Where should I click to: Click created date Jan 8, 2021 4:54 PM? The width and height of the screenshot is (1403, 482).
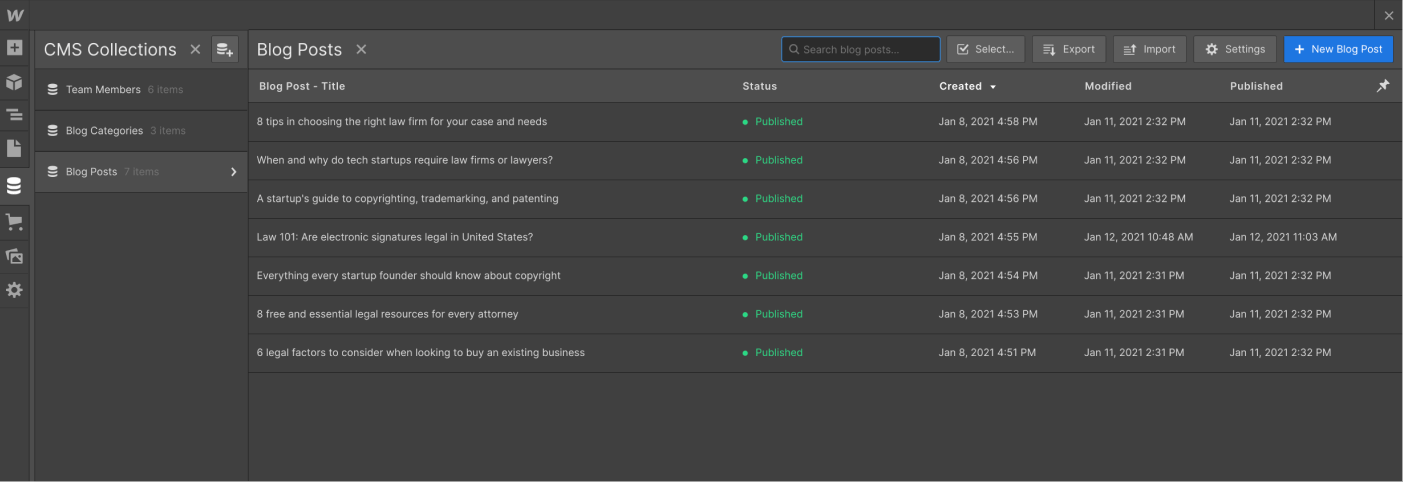pyautogui.click(x=988, y=276)
